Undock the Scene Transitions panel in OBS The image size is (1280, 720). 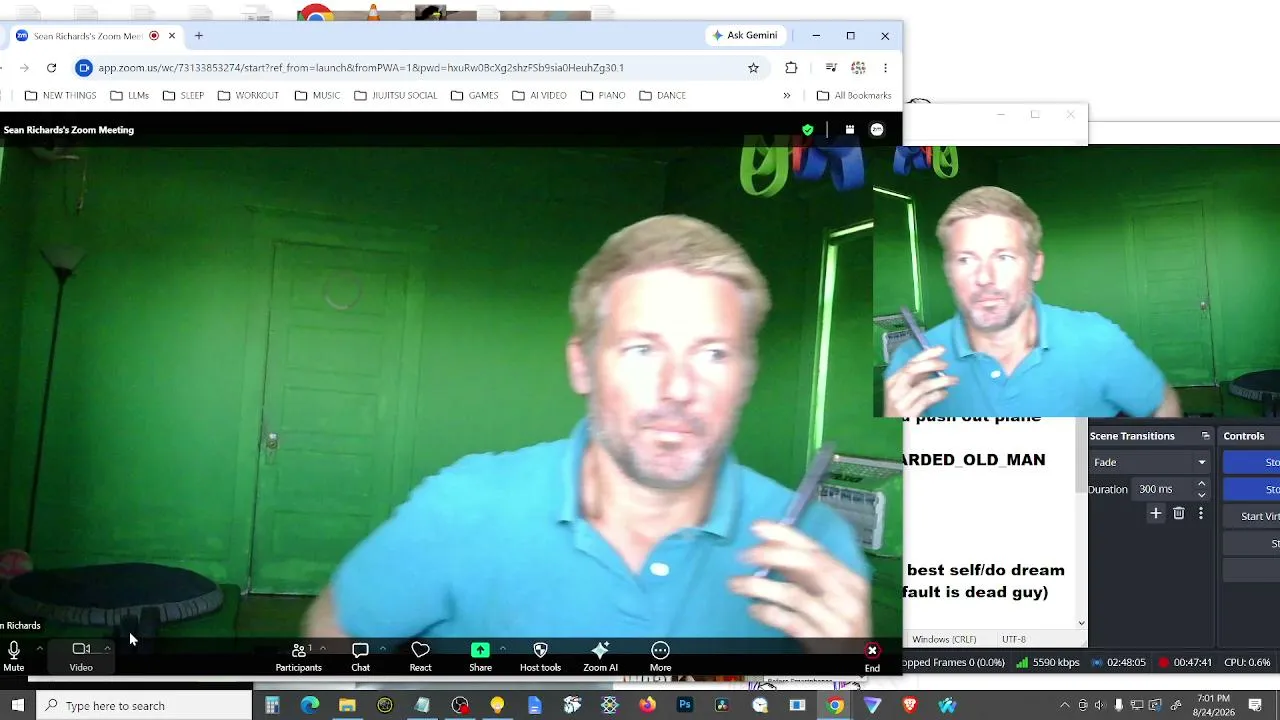pos(1205,436)
